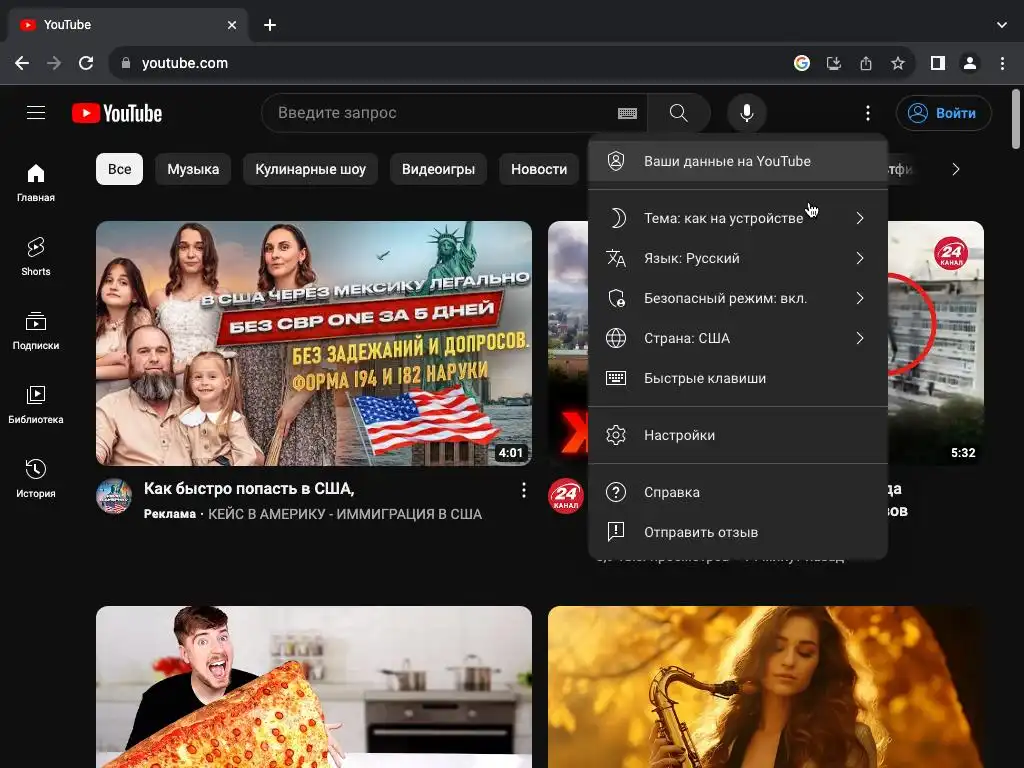This screenshot has width=1024, height=768.
Task: Open tab search chevron
Action: (x=1002, y=25)
